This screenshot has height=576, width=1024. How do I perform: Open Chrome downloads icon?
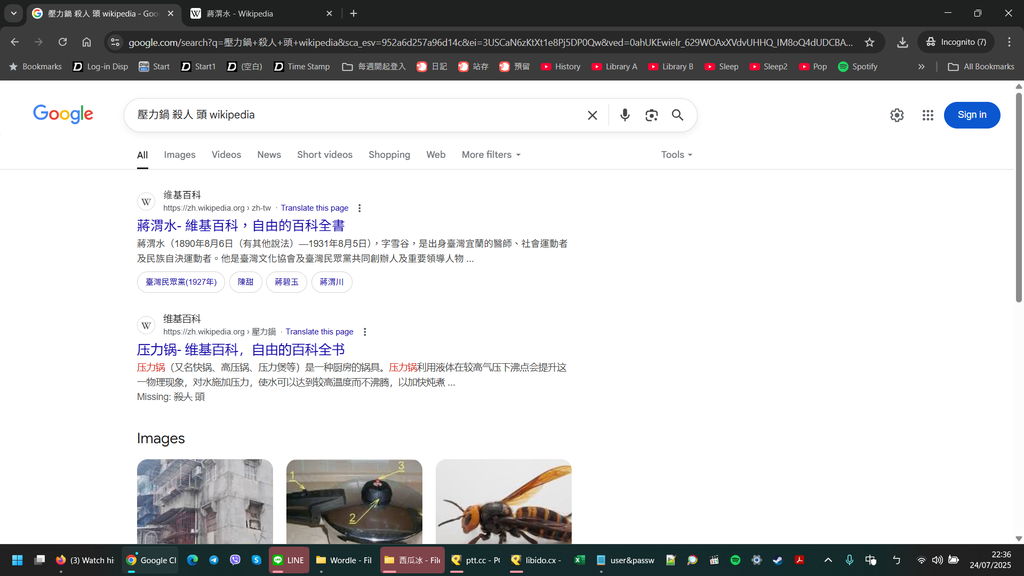tap(902, 42)
